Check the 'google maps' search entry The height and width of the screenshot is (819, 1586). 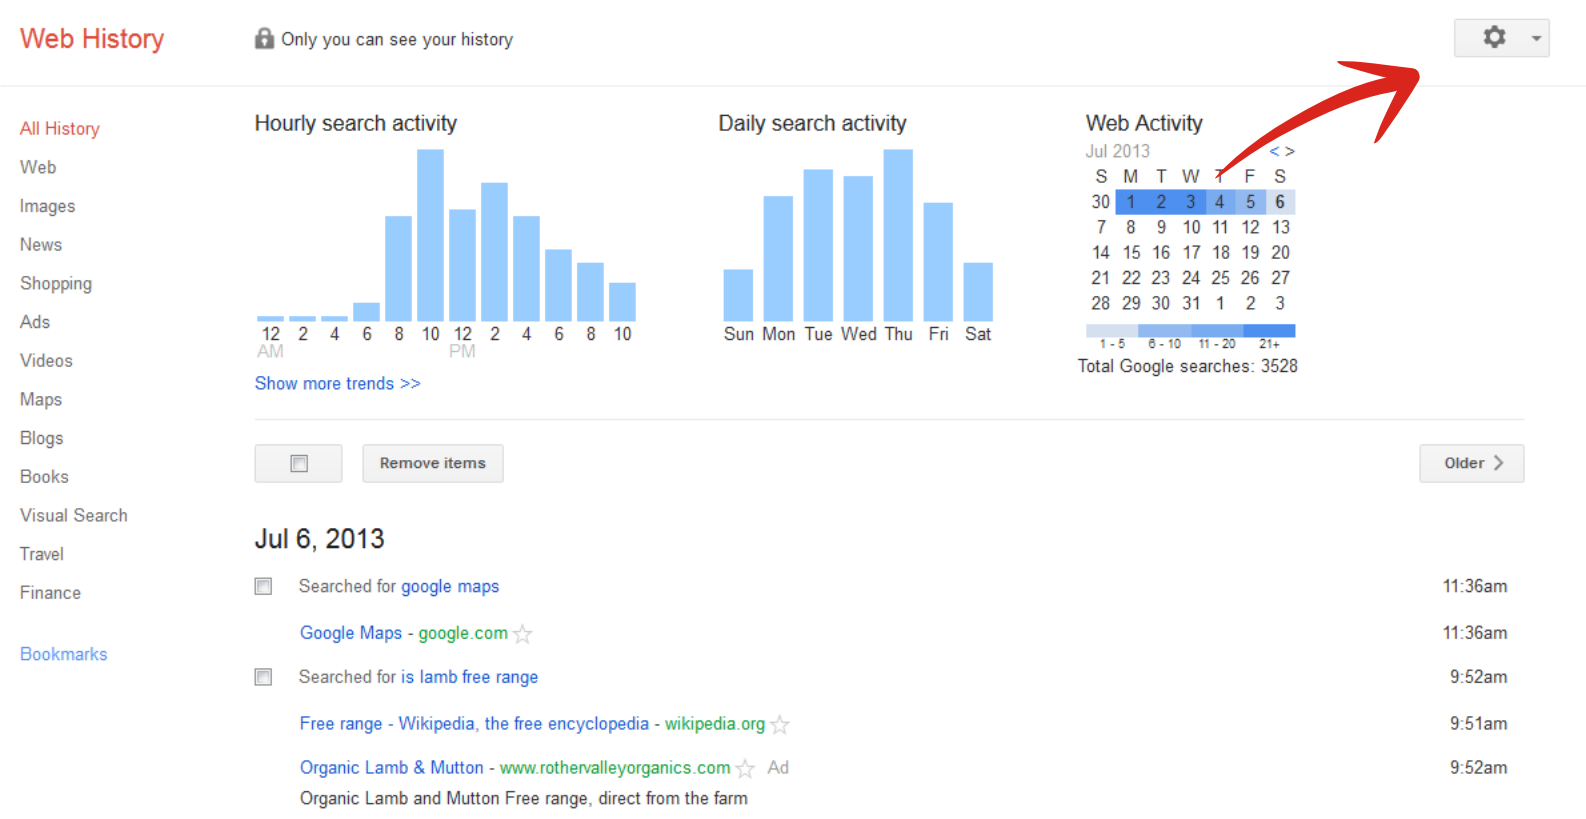[263, 587]
